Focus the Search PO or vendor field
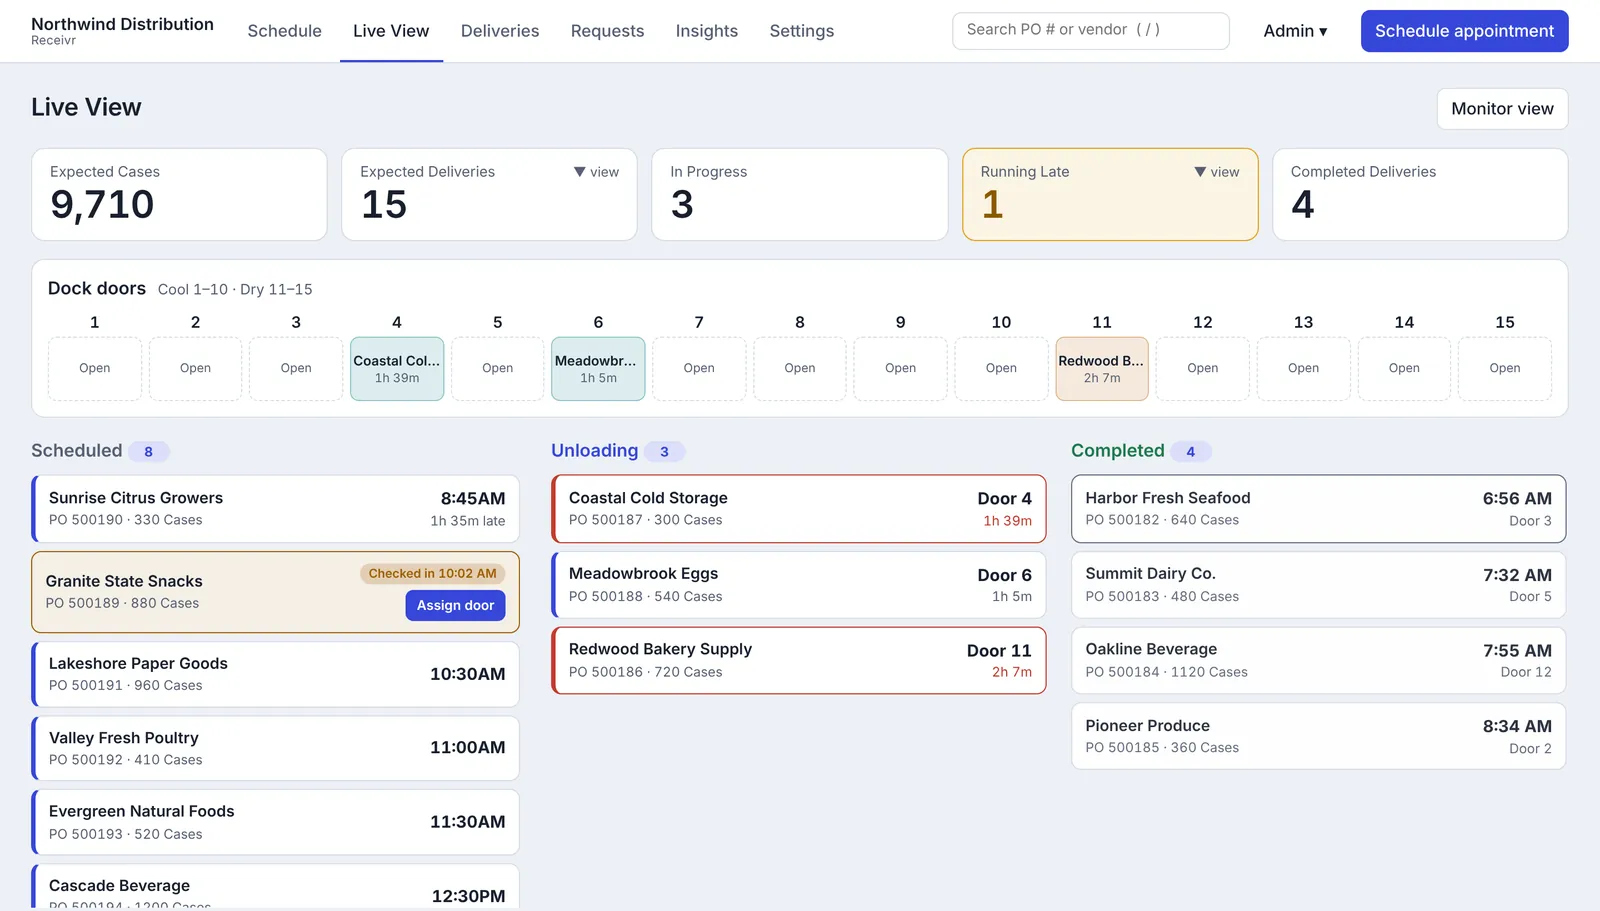Image resolution: width=1600 pixels, height=911 pixels. (x=1091, y=30)
